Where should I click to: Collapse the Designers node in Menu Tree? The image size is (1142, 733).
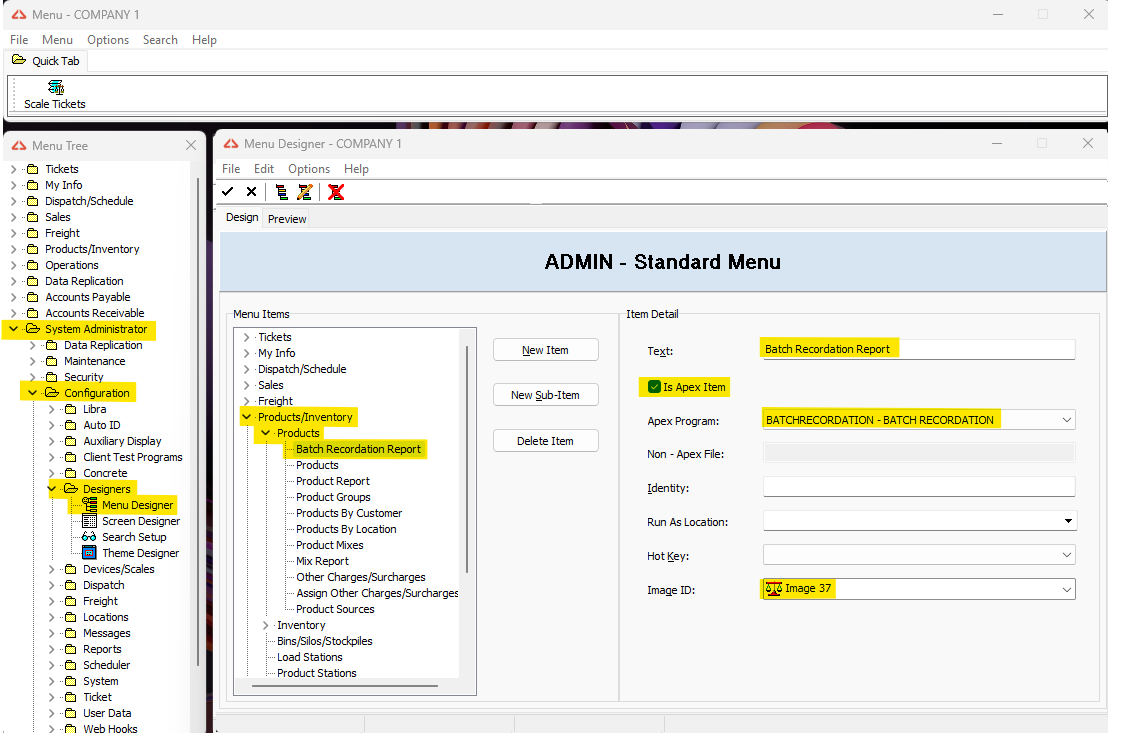(x=52, y=489)
